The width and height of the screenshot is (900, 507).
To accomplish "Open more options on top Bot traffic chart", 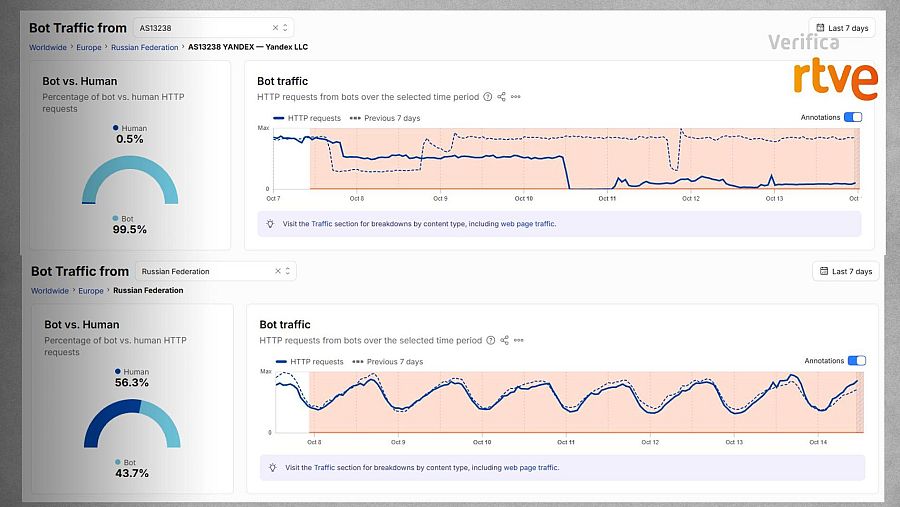I will (515, 96).
